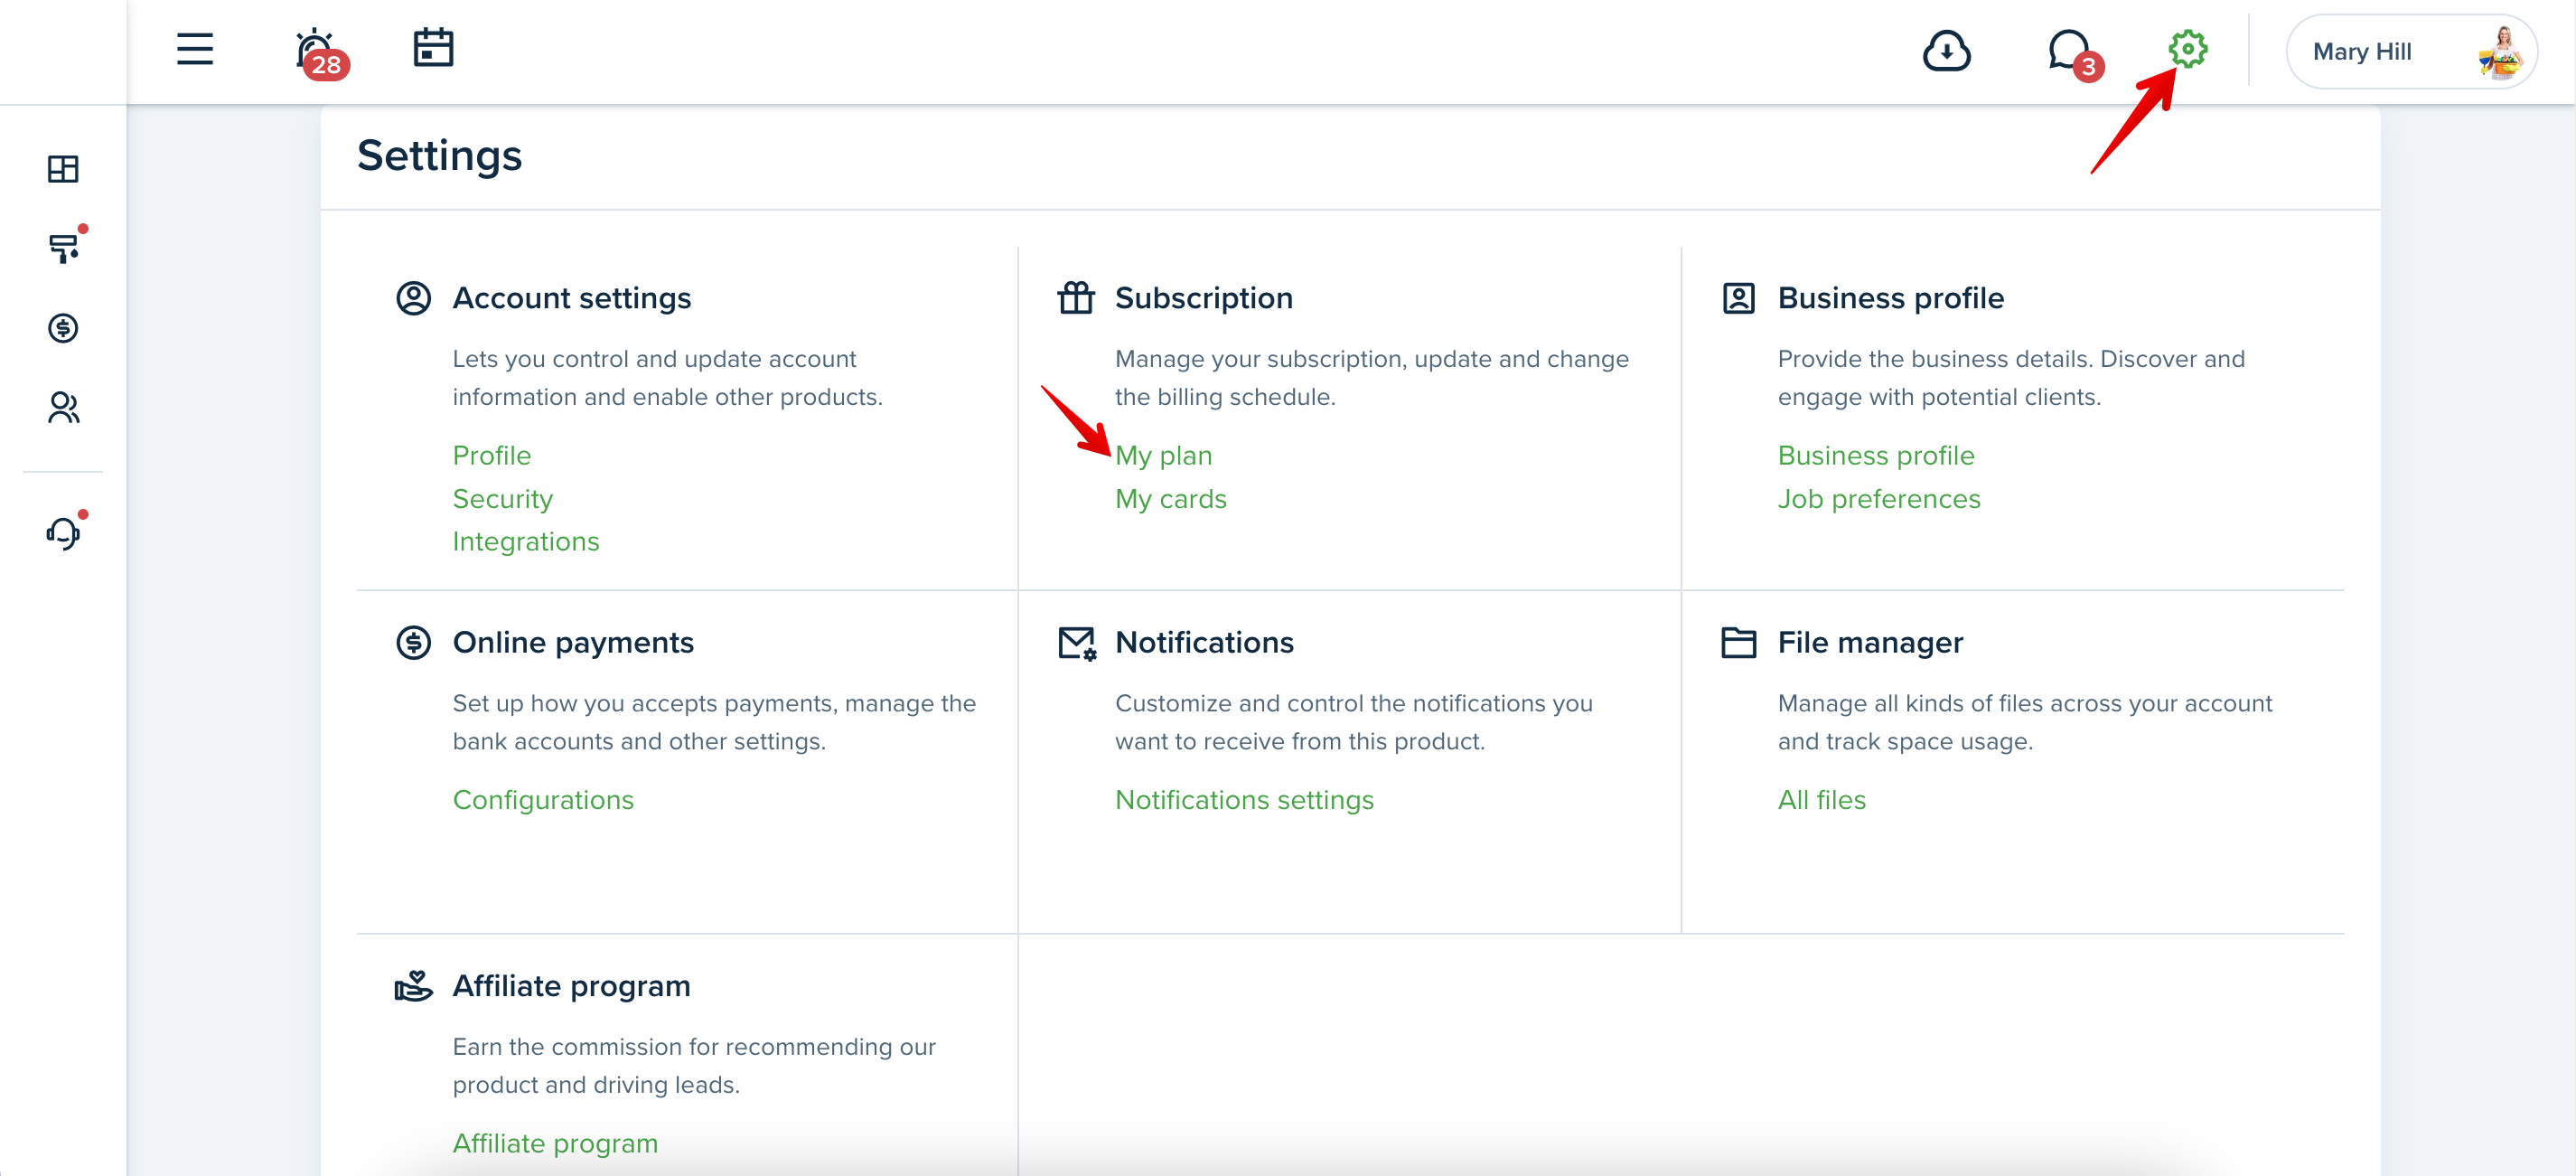Open the Security link
Screen dimensions: 2576x1176
tap(502, 498)
